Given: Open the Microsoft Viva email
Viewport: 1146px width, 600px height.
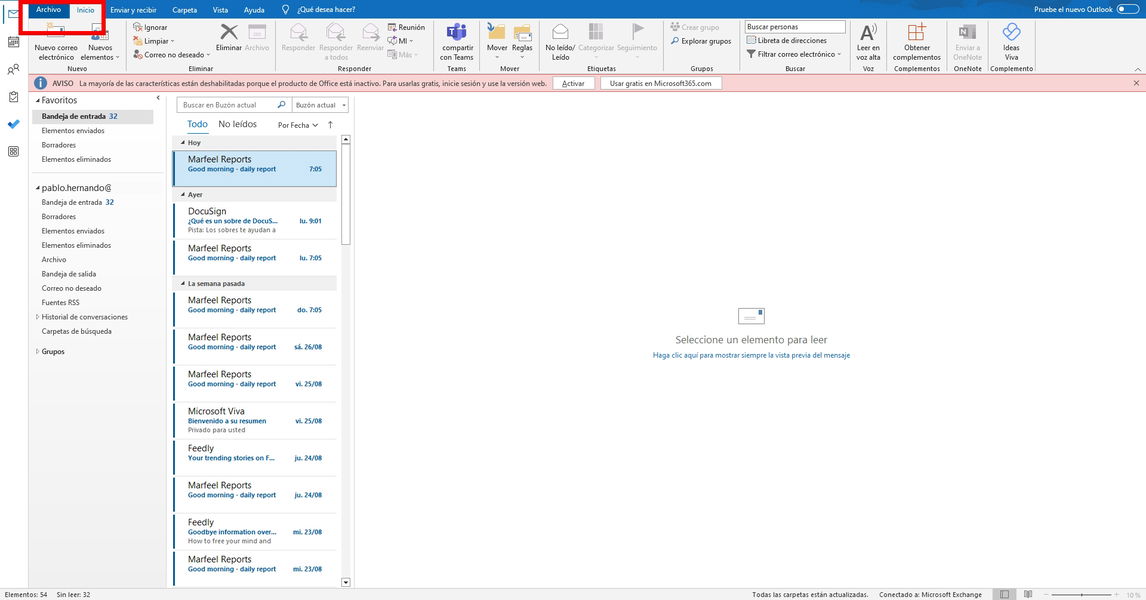Looking at the screenshot, I should click(255, 420).
